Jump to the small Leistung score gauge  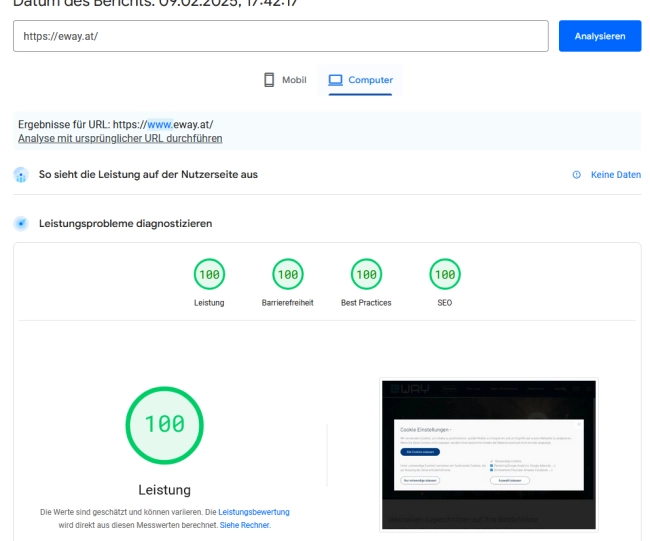click(209, 273)
